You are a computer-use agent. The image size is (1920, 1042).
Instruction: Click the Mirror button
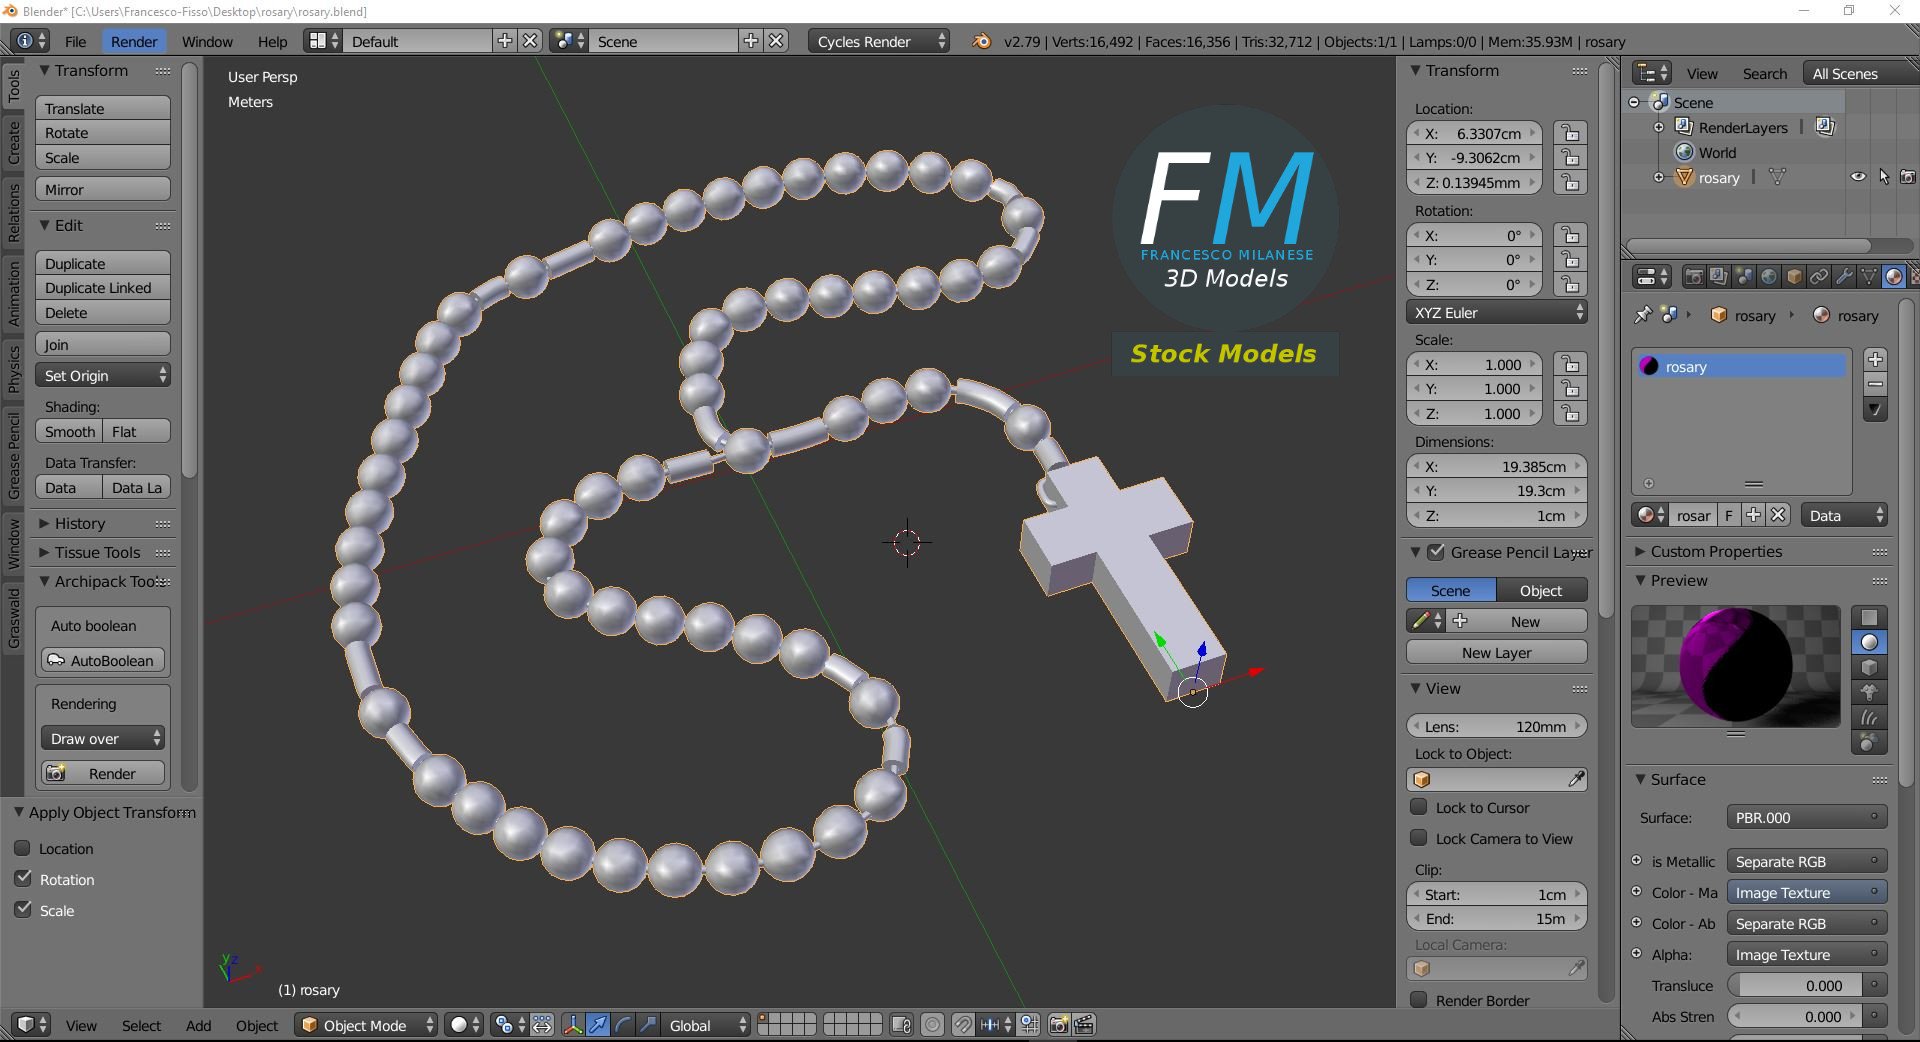[103, 189]
